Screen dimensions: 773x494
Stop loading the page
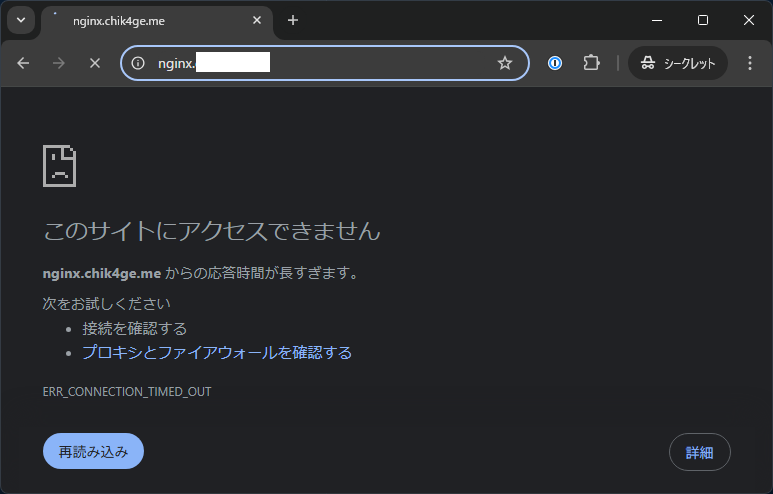pyautogui.click(x=95, y=63)
